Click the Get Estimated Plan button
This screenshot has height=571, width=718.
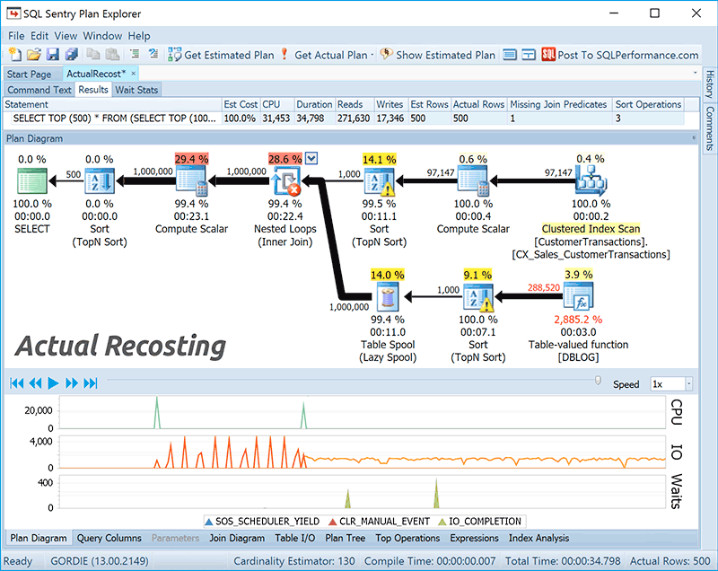coord(221,55)
